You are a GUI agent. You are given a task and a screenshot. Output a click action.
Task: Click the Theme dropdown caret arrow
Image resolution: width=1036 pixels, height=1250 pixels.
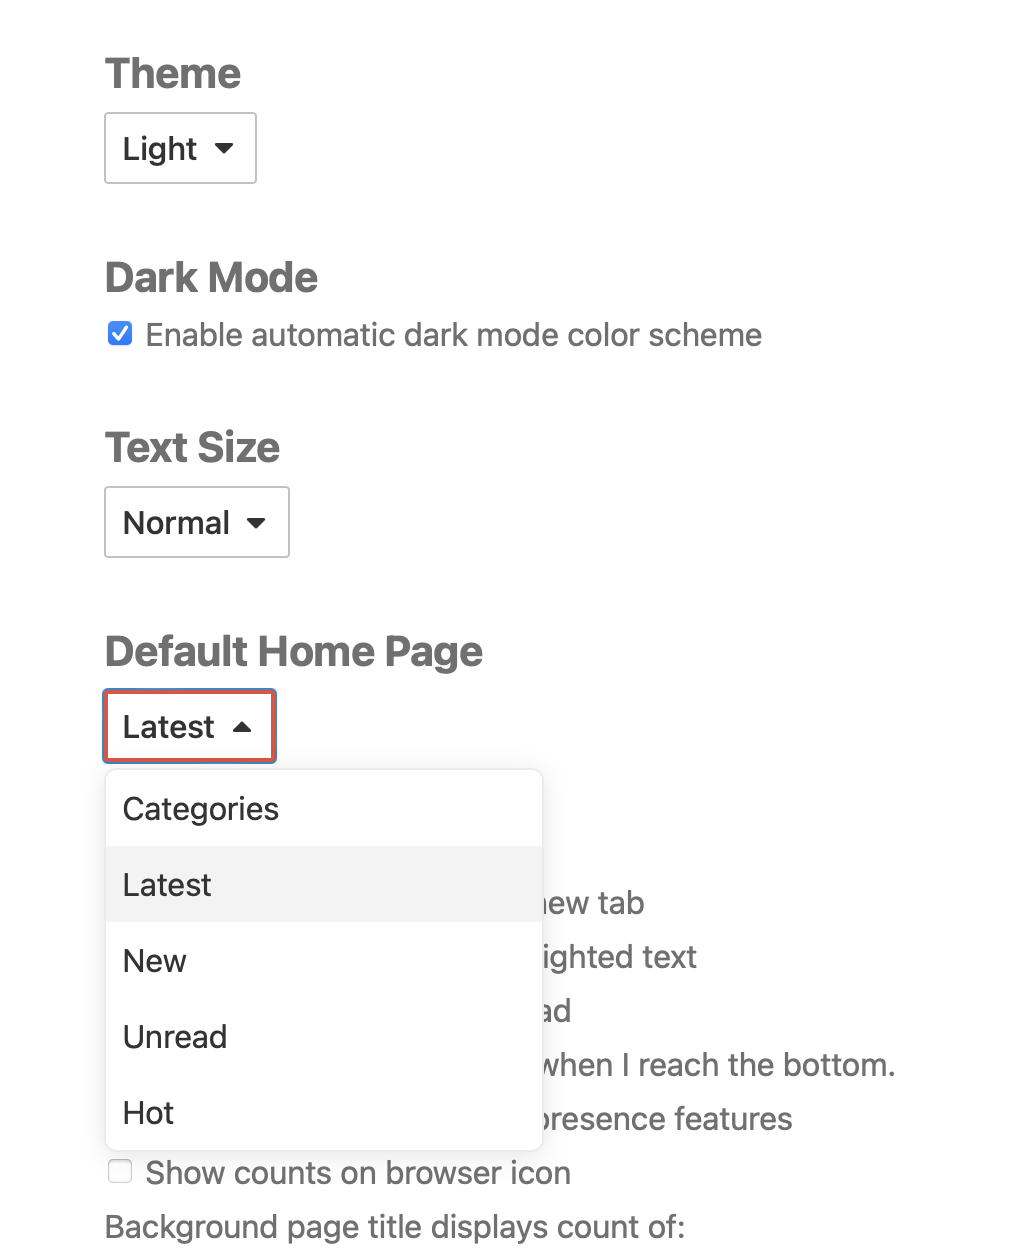pos(224,148)
